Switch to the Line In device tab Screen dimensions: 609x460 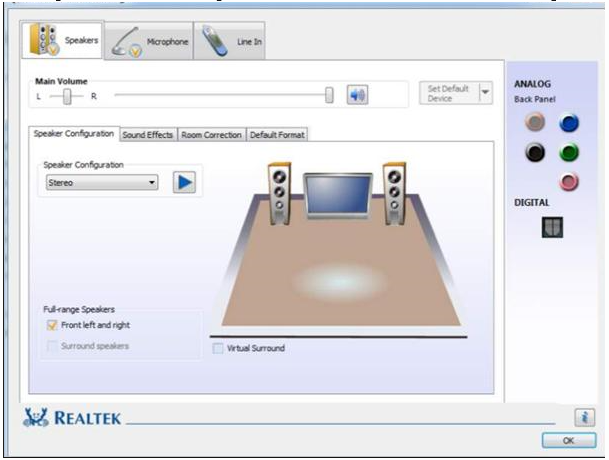coord(230,41)
